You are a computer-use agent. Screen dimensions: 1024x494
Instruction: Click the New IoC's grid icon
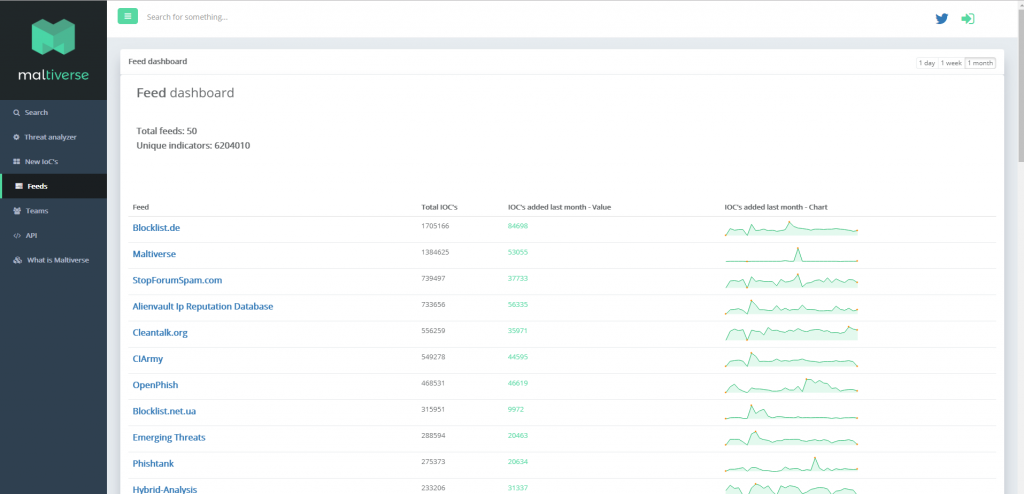pyautogui.click(x=17, y=161)
